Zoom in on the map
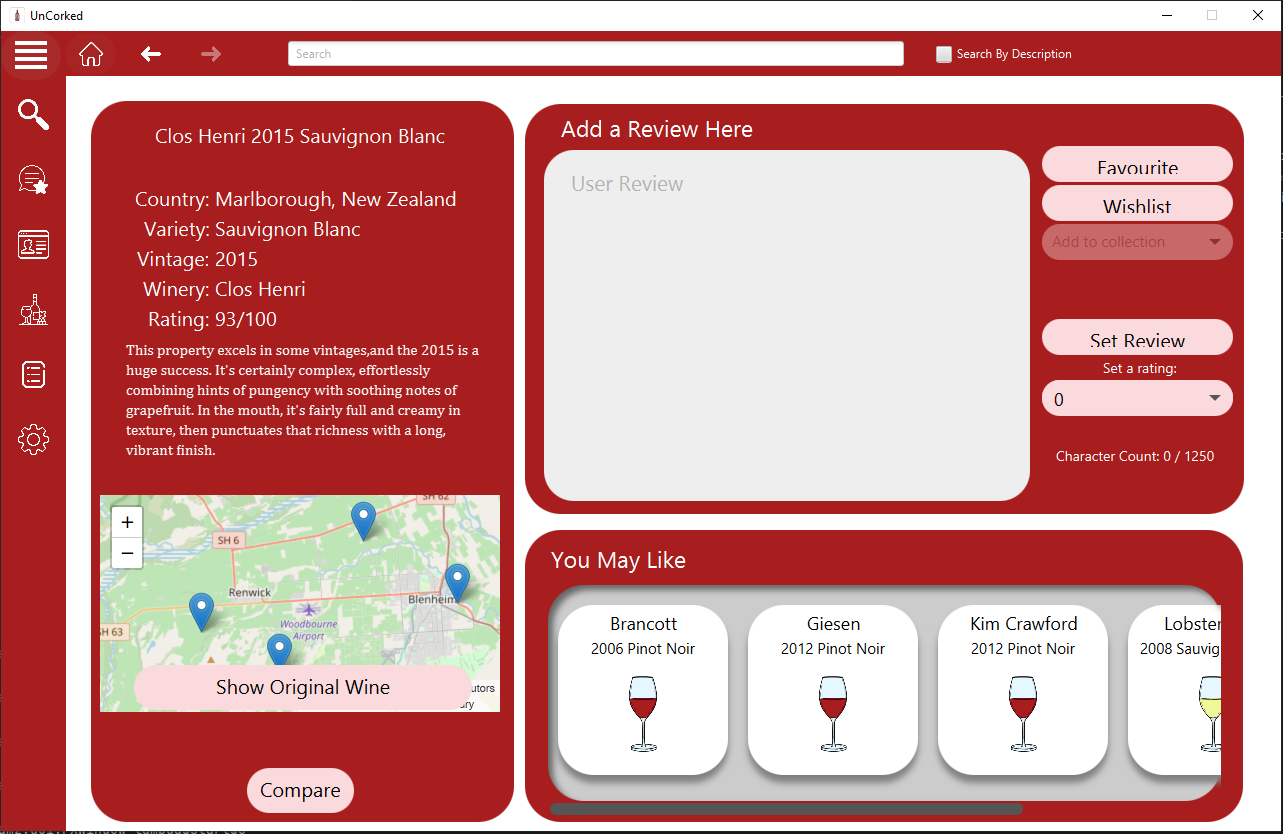 (127, 522)
